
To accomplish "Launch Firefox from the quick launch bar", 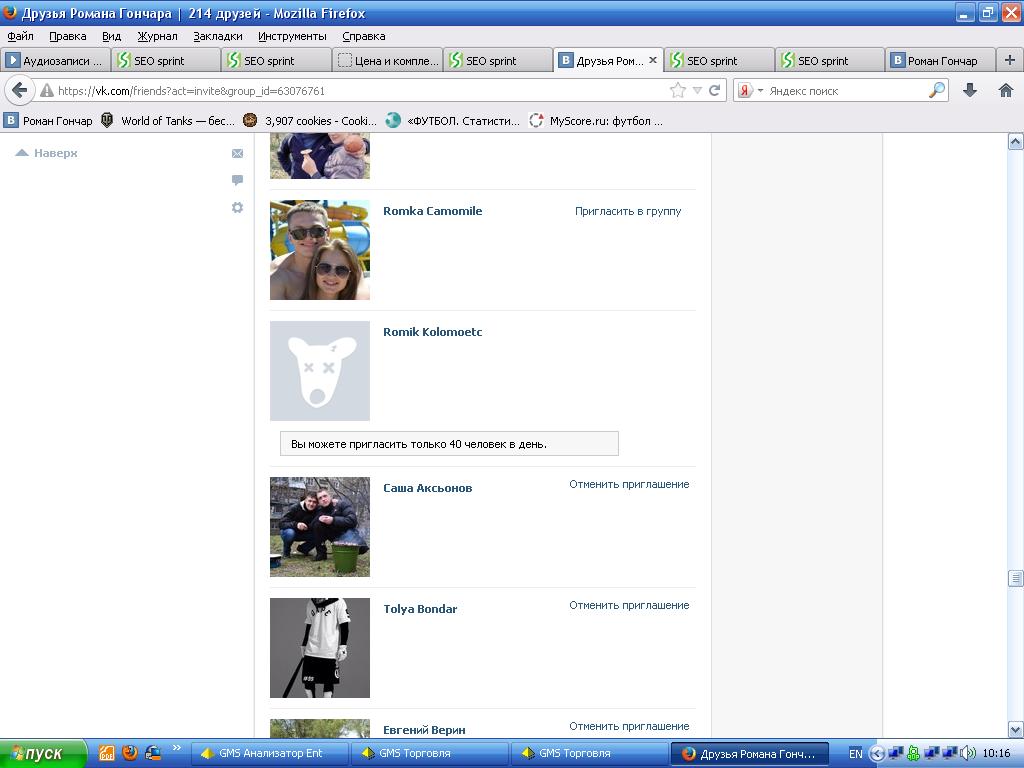I will coord(129,753).
